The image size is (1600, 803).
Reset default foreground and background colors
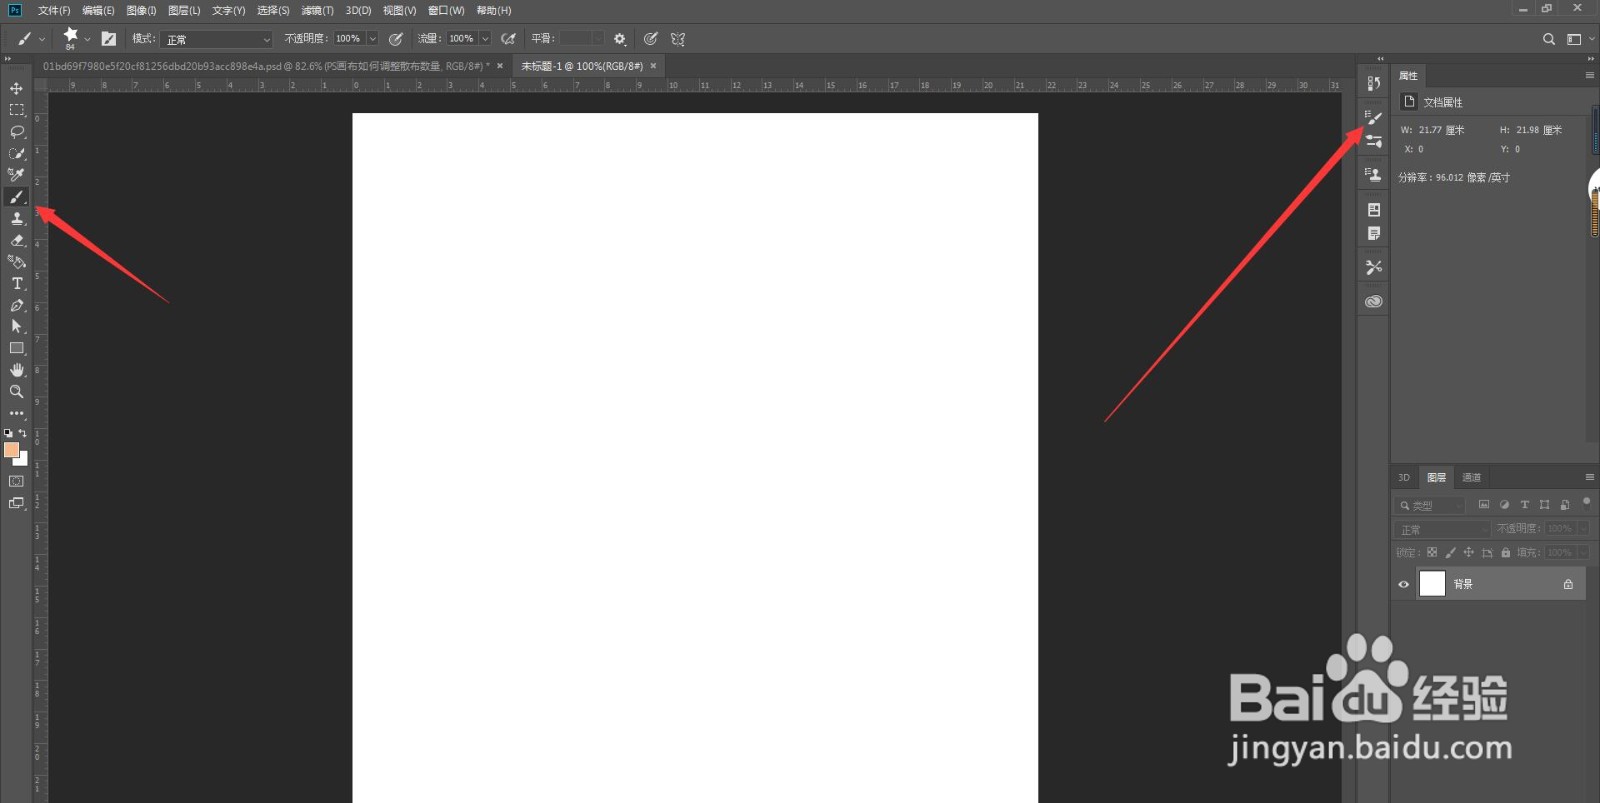pyautogui.click(x=8, y=433)
